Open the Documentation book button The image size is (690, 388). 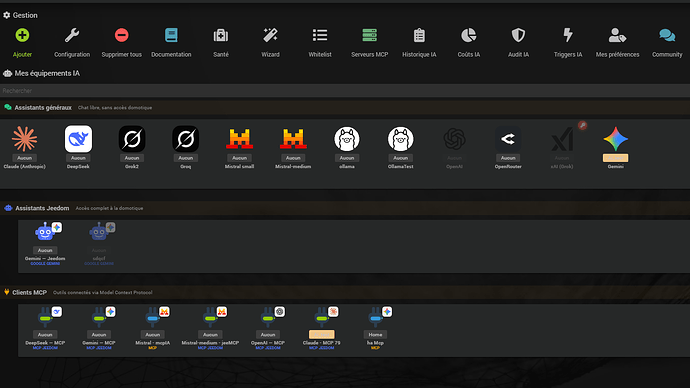pos(171,35)
